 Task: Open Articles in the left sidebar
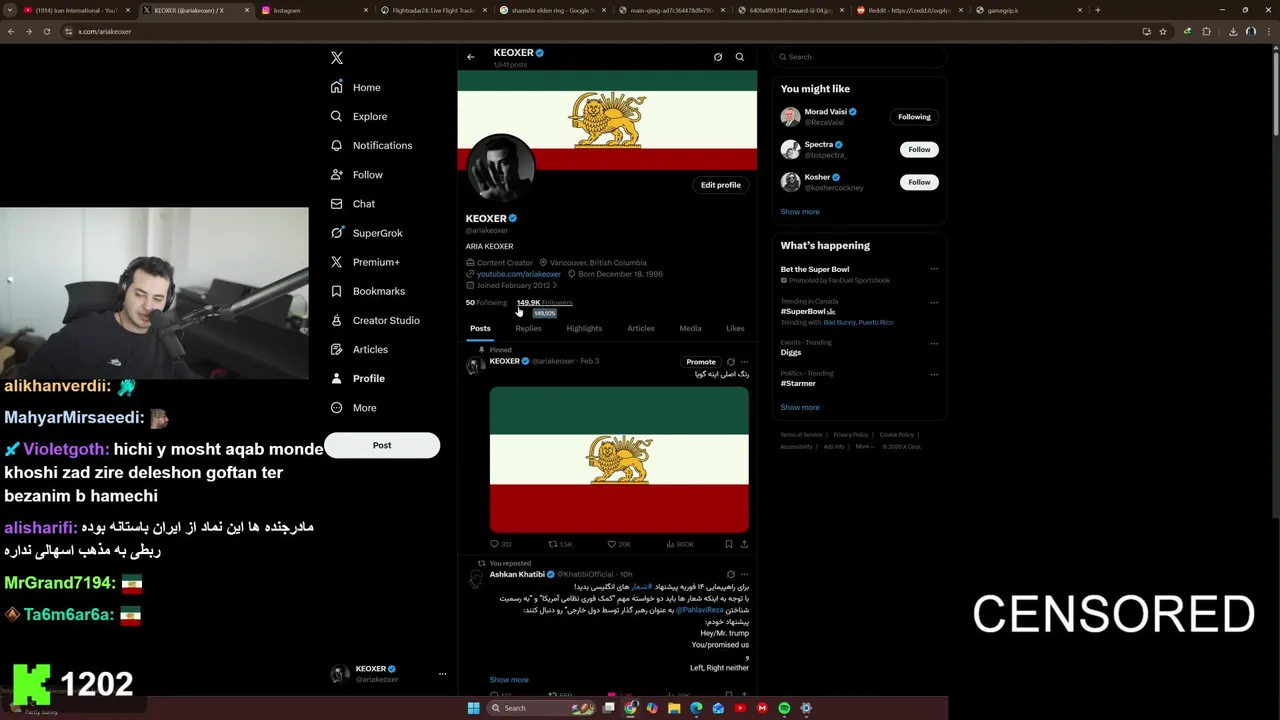[359, 349]
